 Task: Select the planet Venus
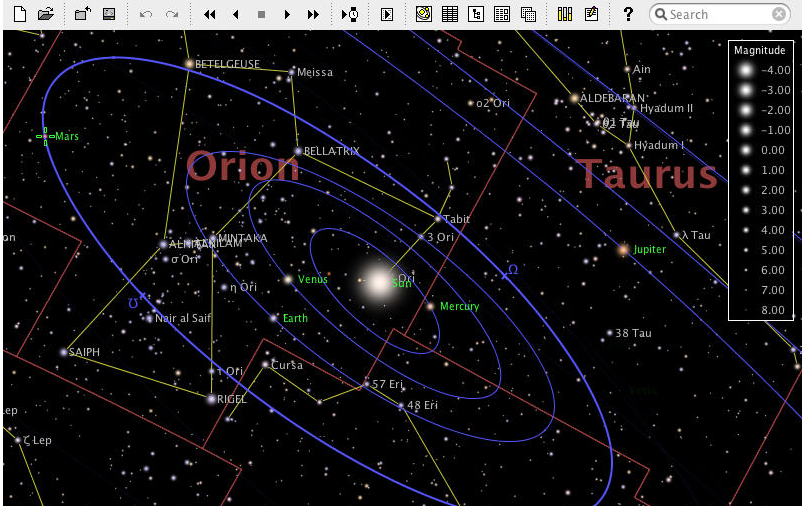pyautogui.click(x=288, y=279)
